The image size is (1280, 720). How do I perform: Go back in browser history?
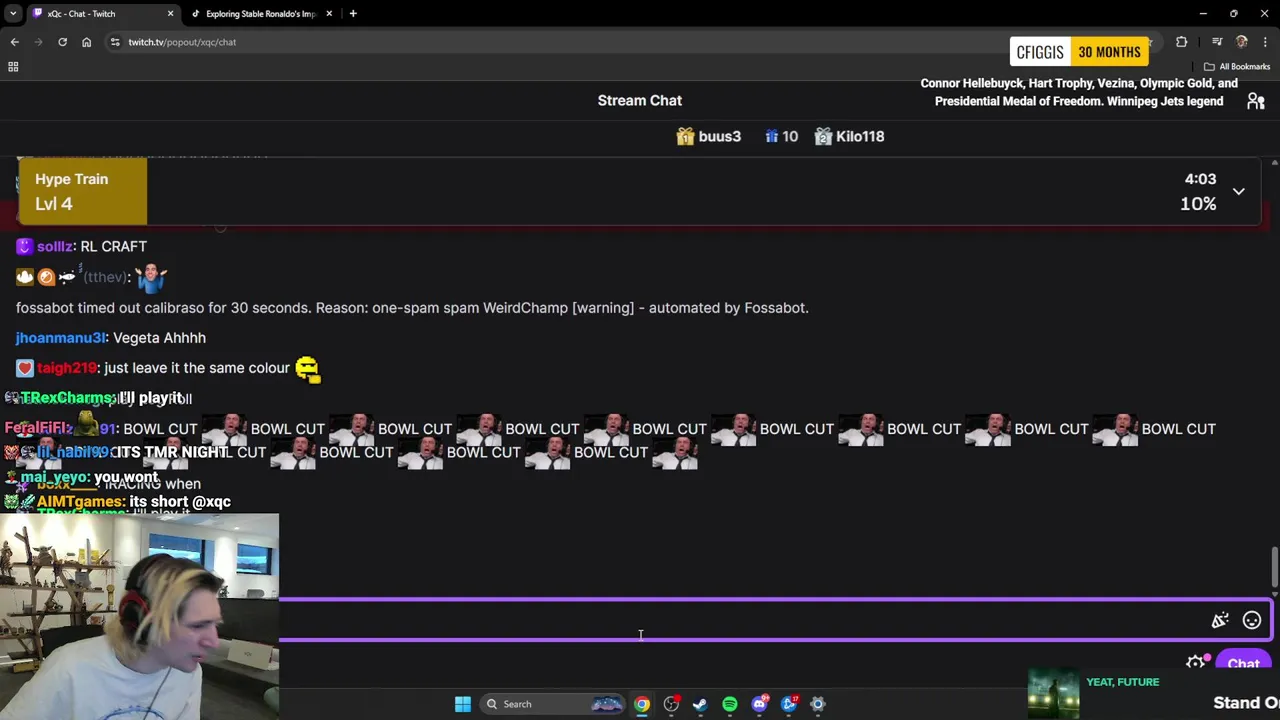[14, 42]
